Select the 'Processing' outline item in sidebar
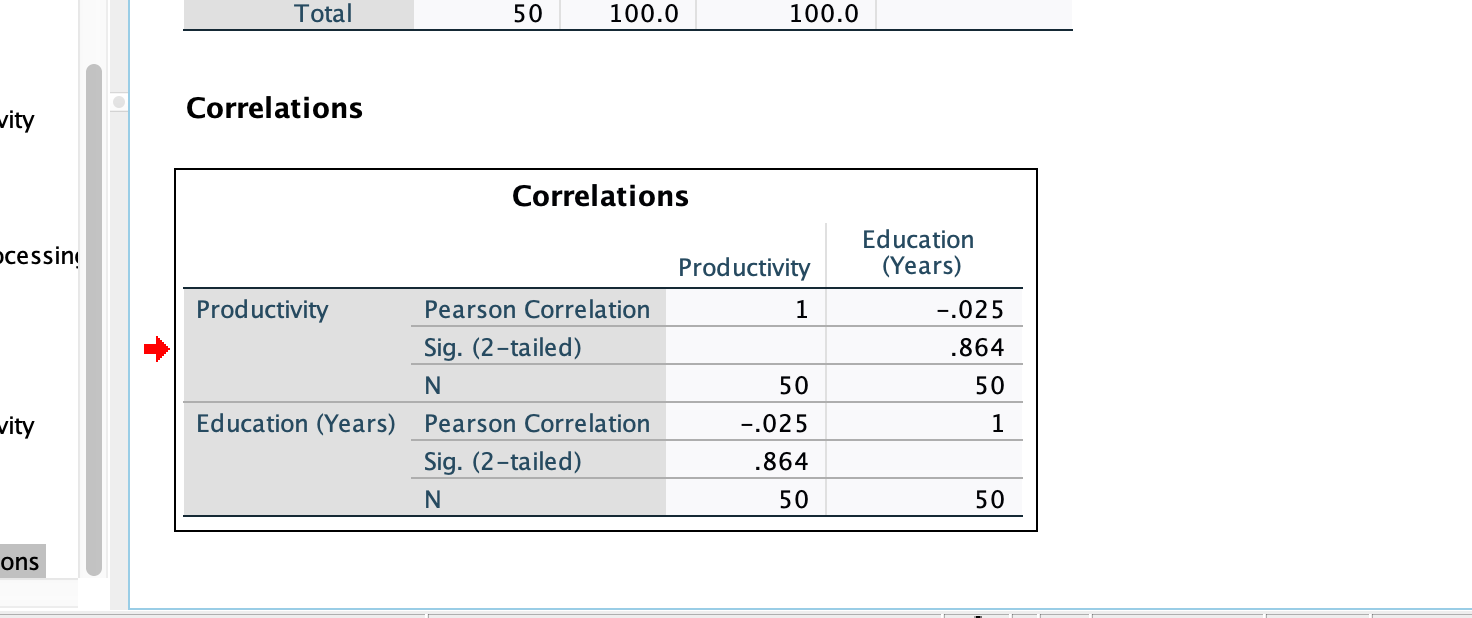Screen dimensions: 1472x618 point(40,255)
